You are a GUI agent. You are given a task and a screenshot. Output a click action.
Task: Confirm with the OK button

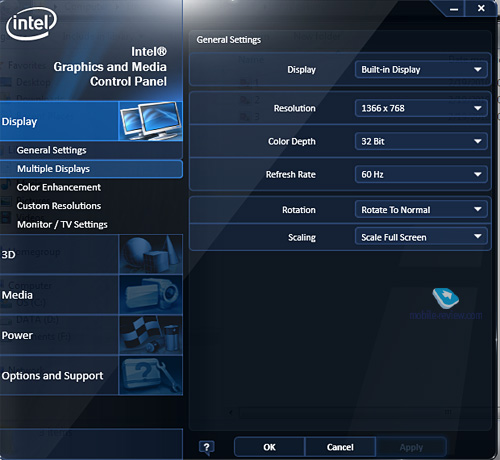pyautogui.click(x=269, y=447)
